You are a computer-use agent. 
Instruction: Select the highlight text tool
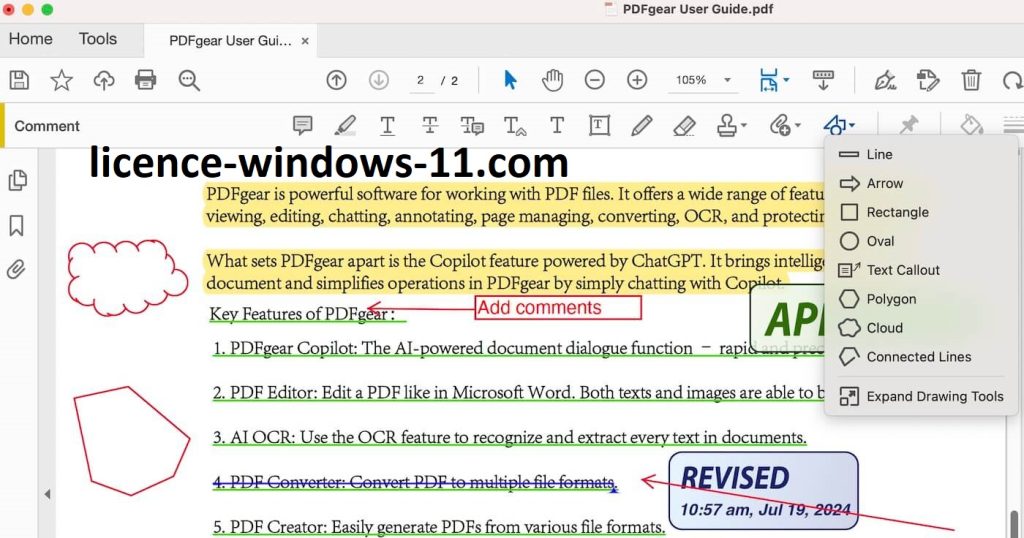click(345, 126)
